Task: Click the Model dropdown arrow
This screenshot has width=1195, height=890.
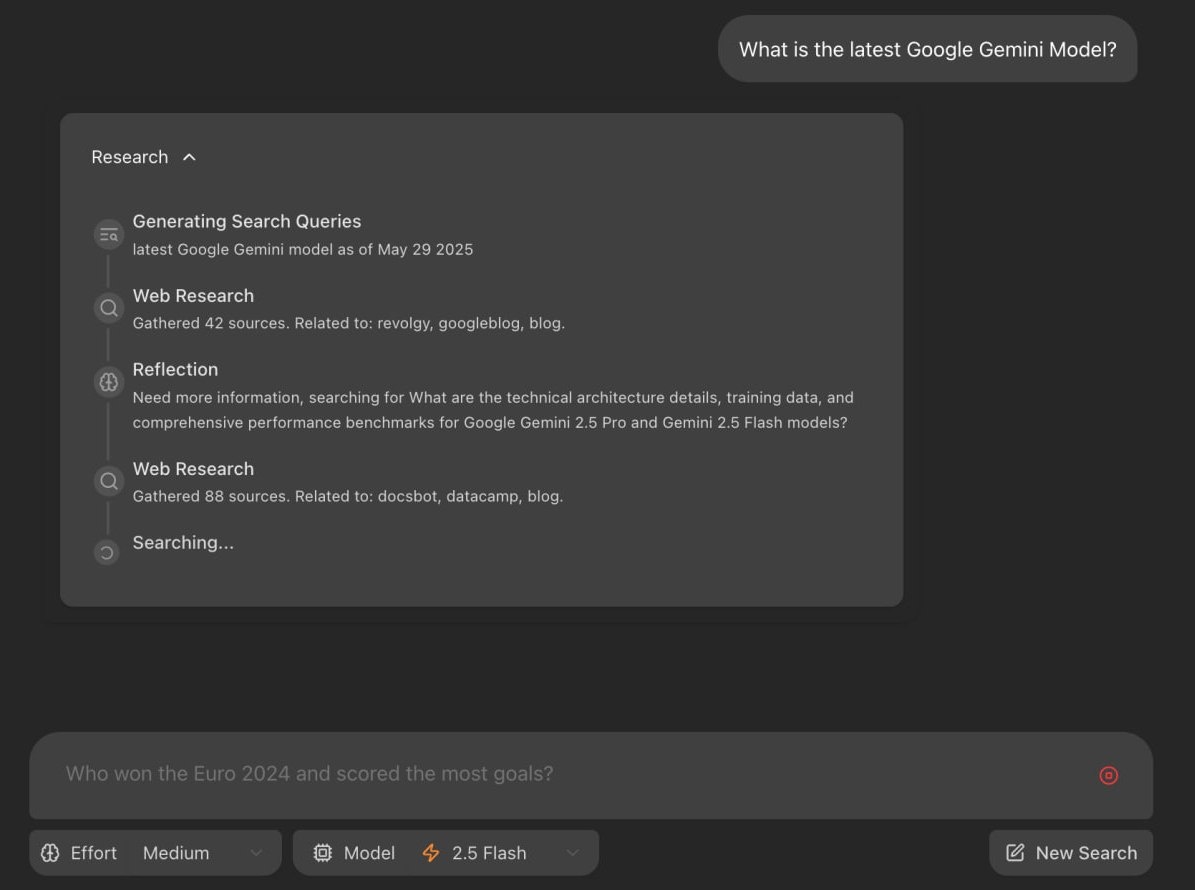Action: pos(572,853)
